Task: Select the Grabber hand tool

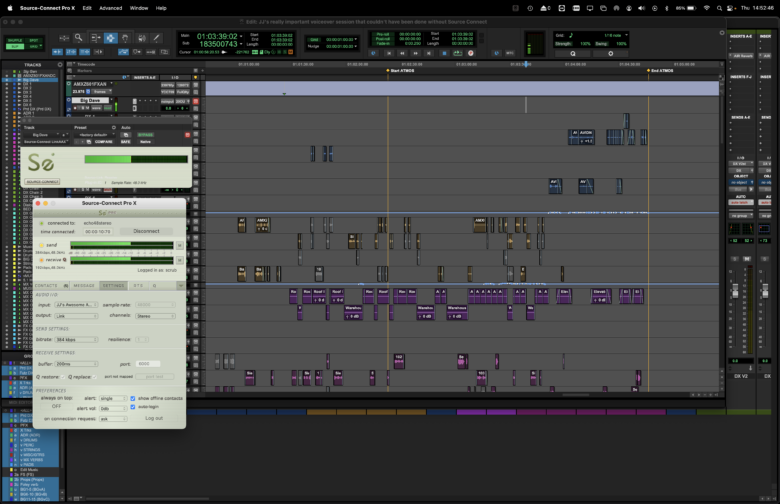Action: click(x=125, y=38)
